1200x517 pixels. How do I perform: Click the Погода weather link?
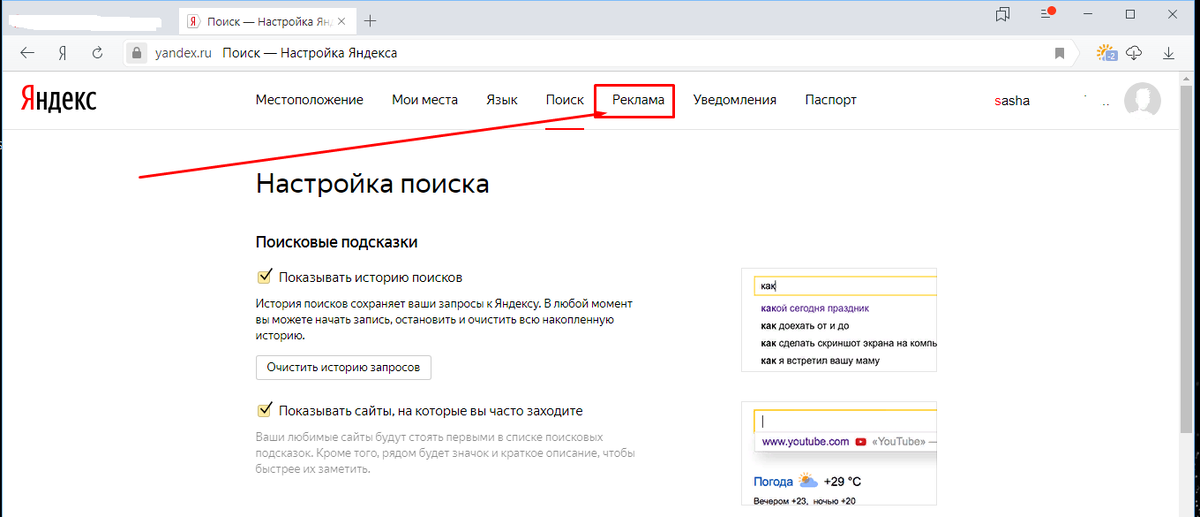point(773,482)
